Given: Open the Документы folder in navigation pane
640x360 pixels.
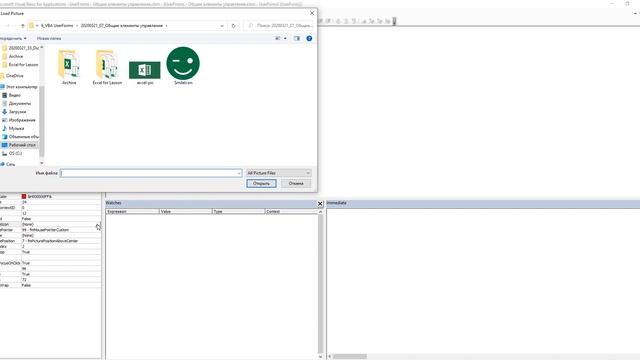Looking at the screenshot, I should coord(20,104).
